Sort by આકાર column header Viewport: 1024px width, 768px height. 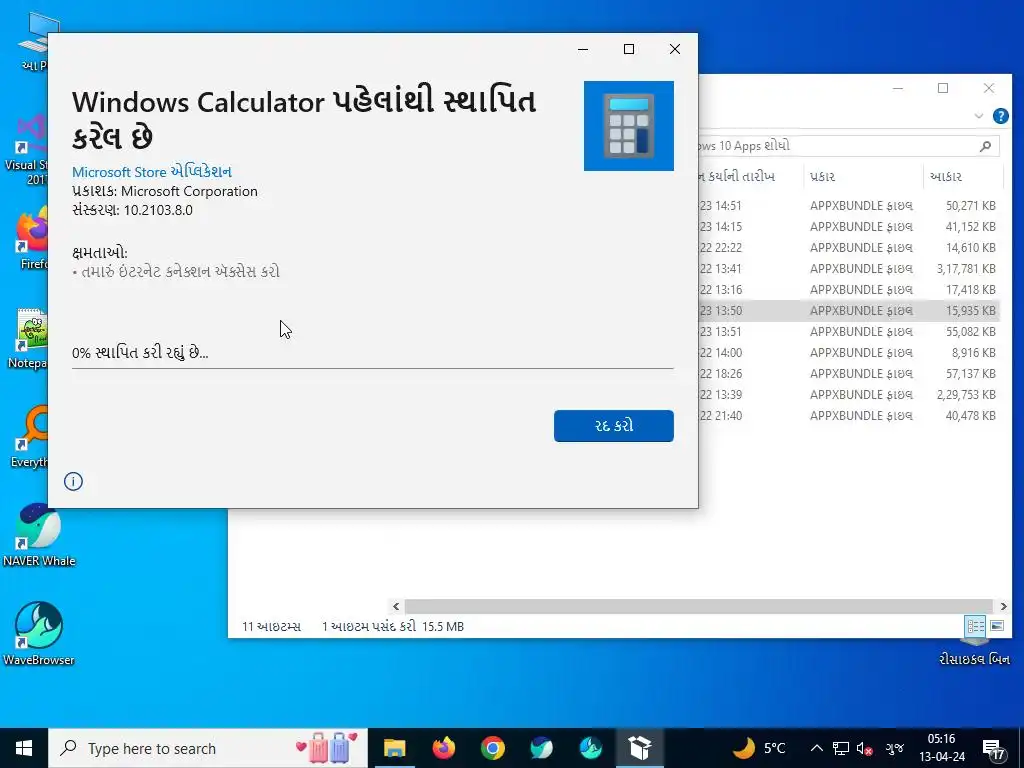point(963,176)
